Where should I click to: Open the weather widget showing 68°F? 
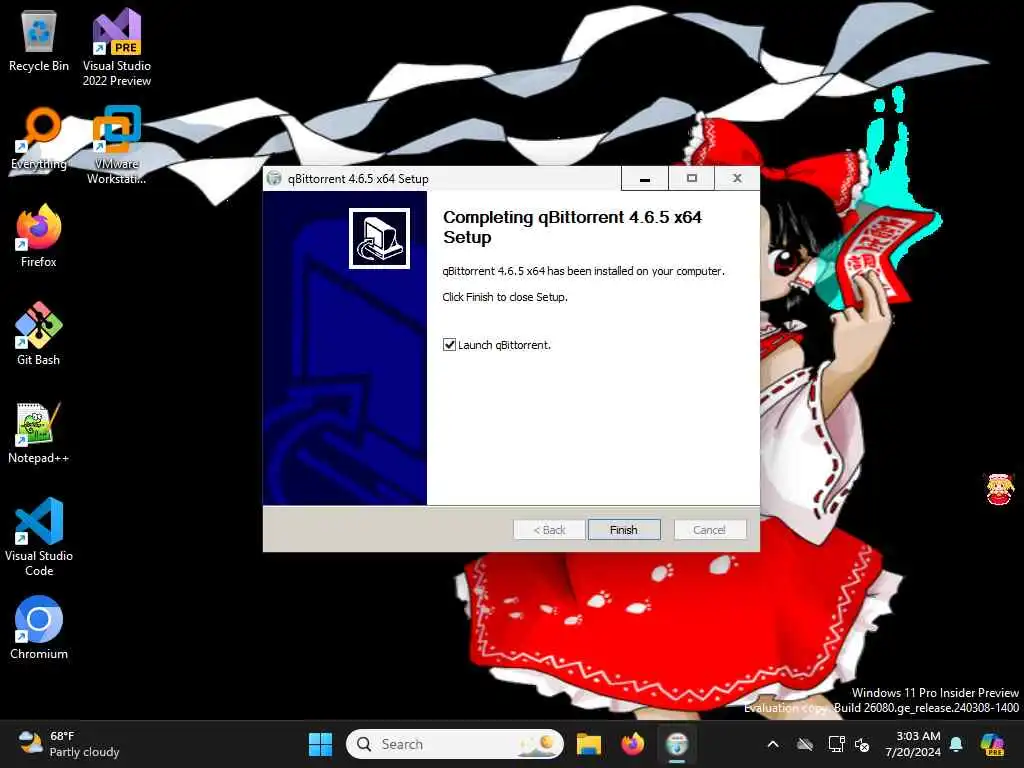69,744
